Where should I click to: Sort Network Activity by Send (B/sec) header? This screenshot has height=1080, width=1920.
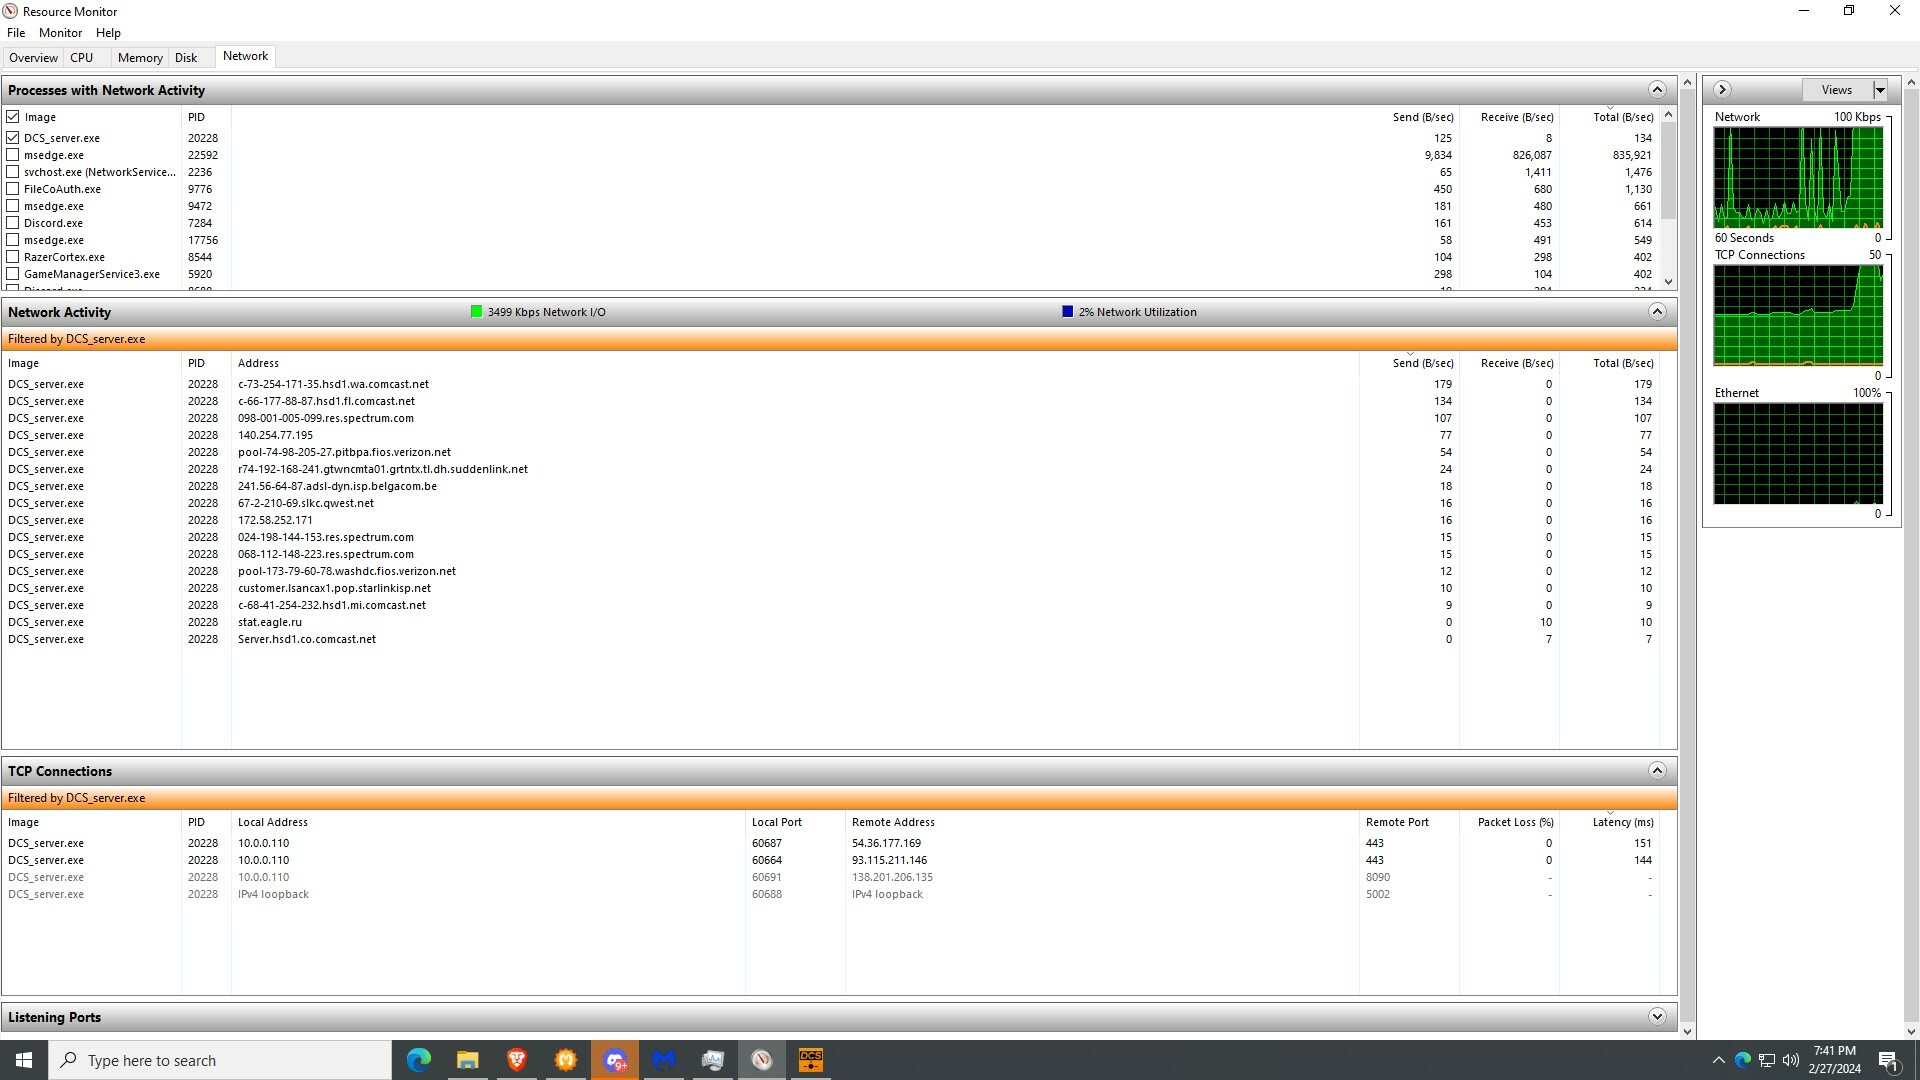(x=1409, y=363)
